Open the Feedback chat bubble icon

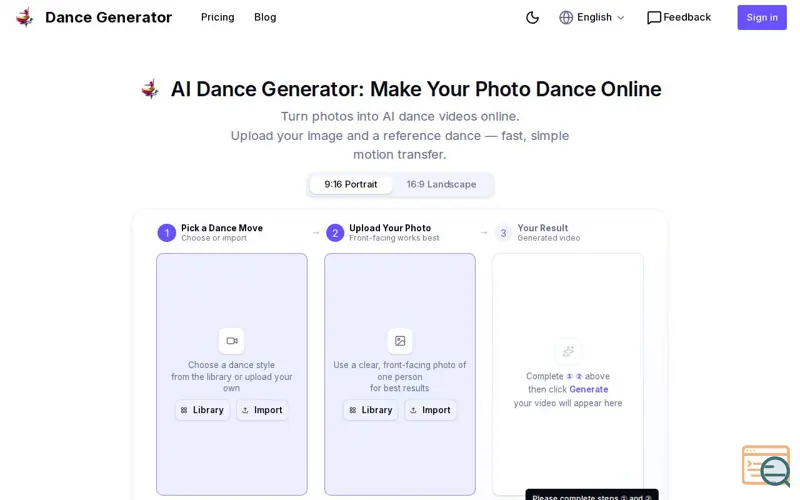click(654, 18)
